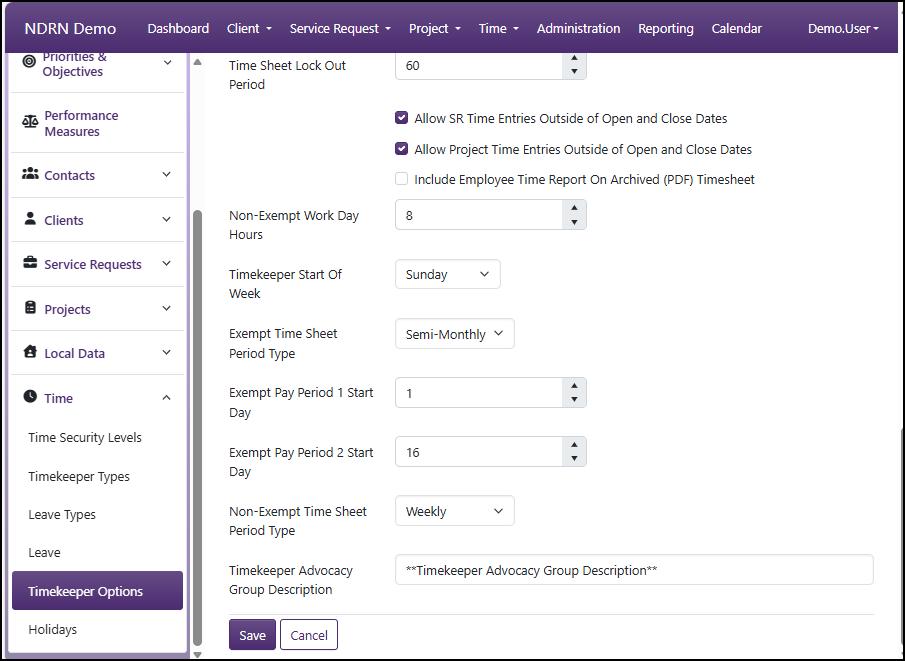Click the Time Sheet Lock Out Period field
The height and width of the screenshot is (661, 905).
point(479,65)
